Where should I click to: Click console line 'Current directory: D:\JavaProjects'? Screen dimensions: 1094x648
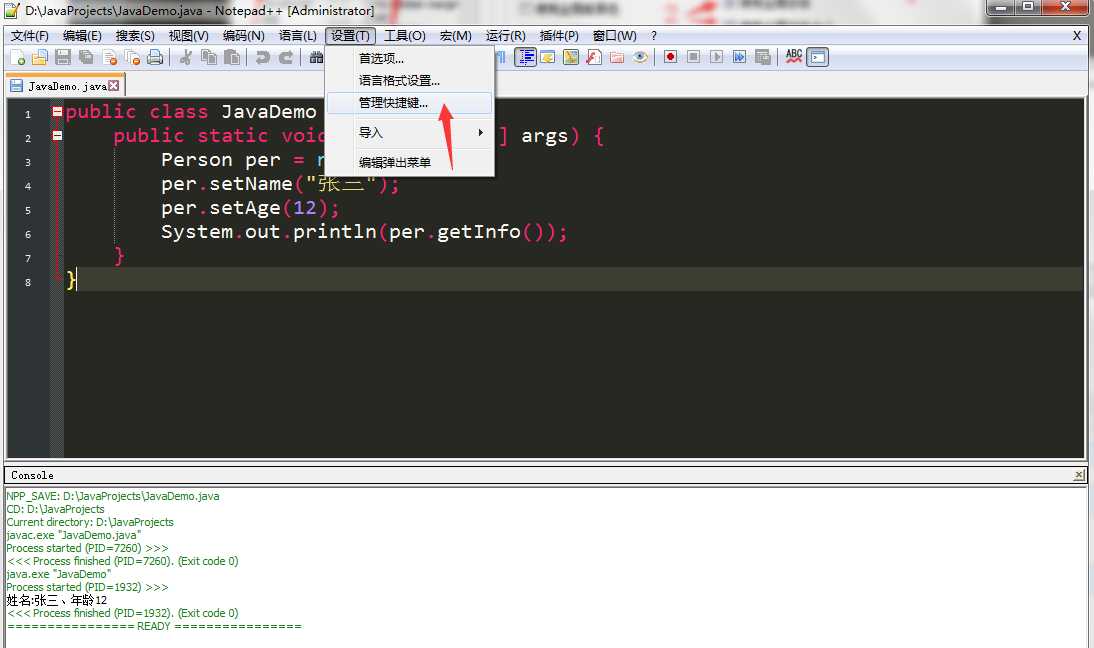90,522
